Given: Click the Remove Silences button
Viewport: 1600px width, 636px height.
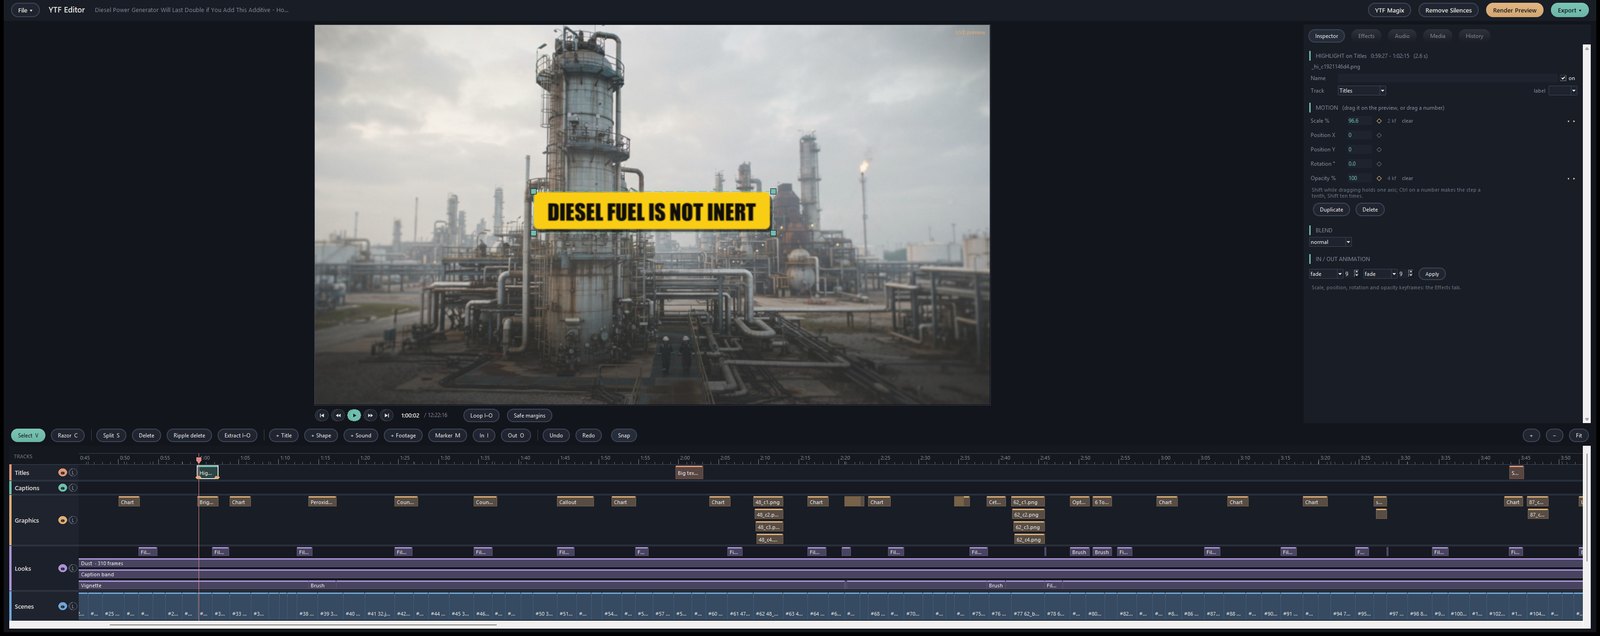Looking at the screenshot, I should pyautogui.click(x=1448, y=10).
